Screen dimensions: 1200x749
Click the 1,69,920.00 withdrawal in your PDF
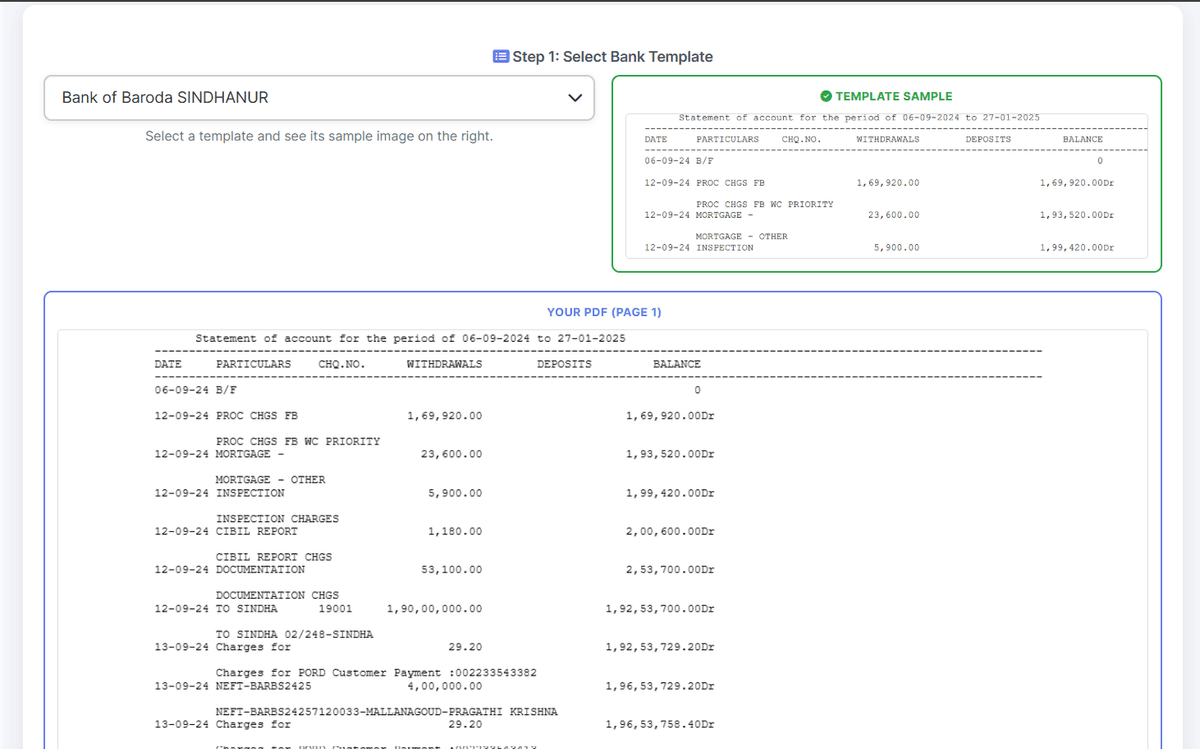(444, 416)
